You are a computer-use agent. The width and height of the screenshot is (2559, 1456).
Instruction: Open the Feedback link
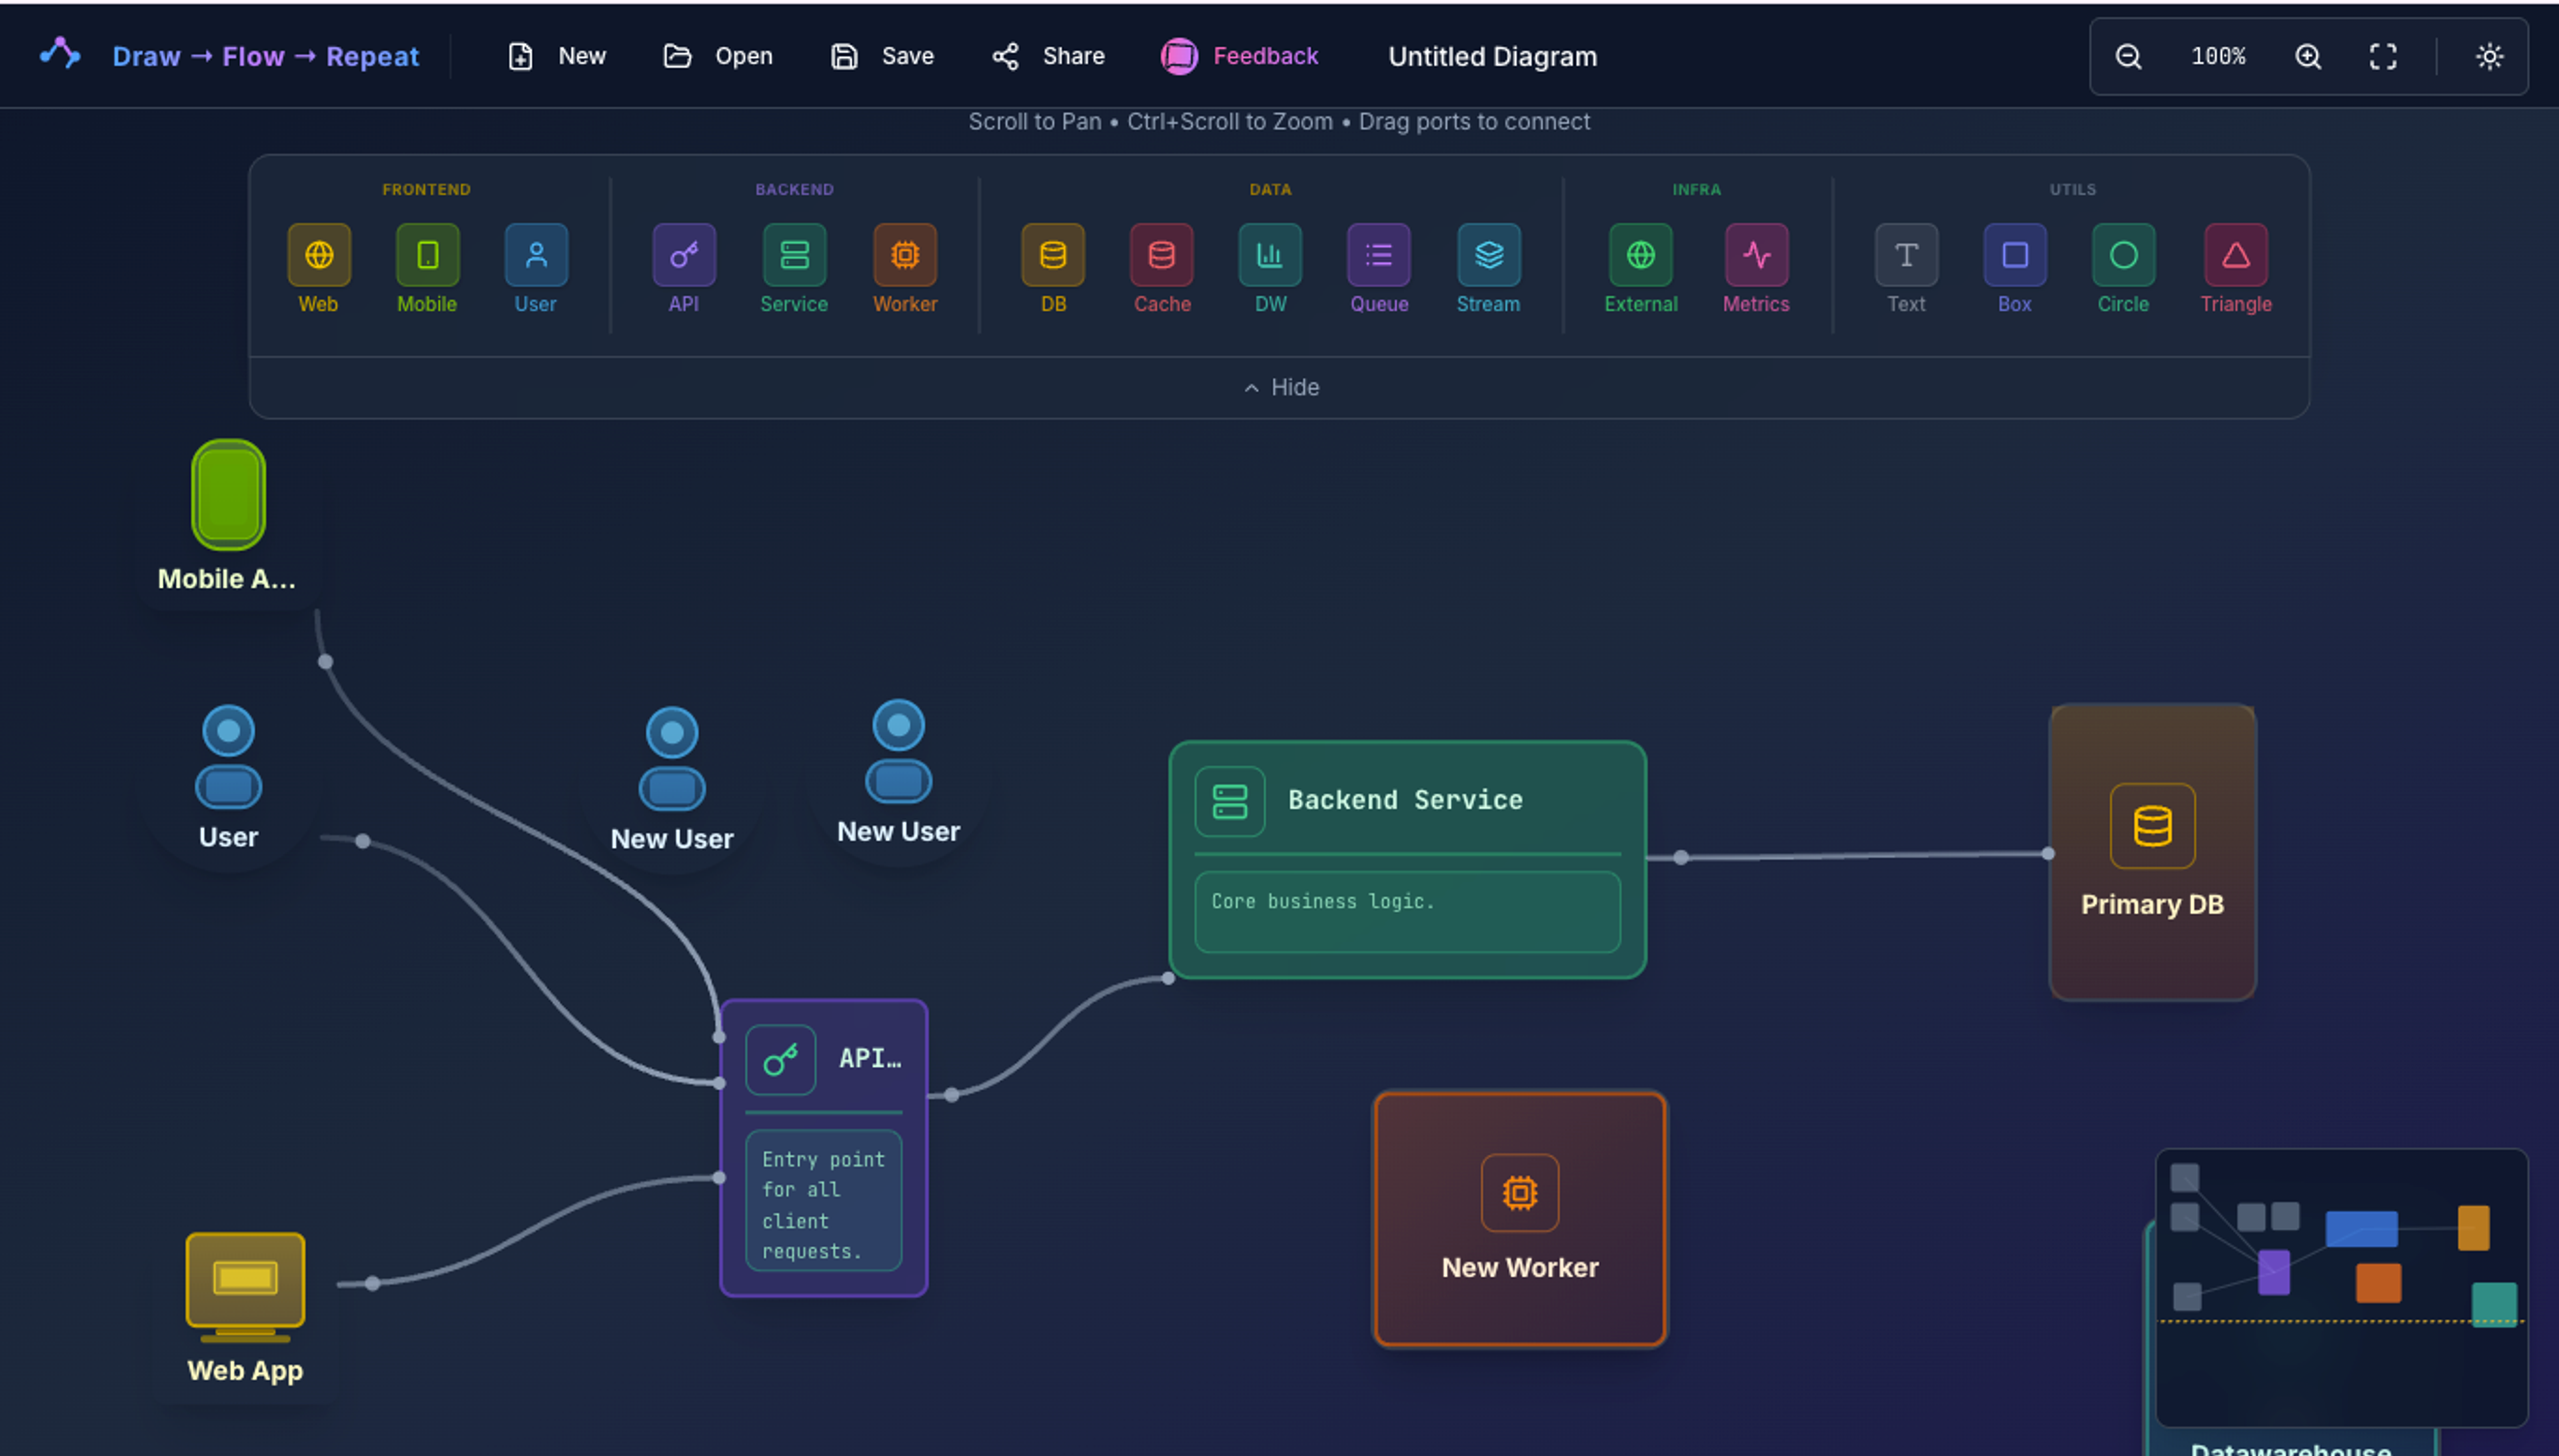point(1240,57)
